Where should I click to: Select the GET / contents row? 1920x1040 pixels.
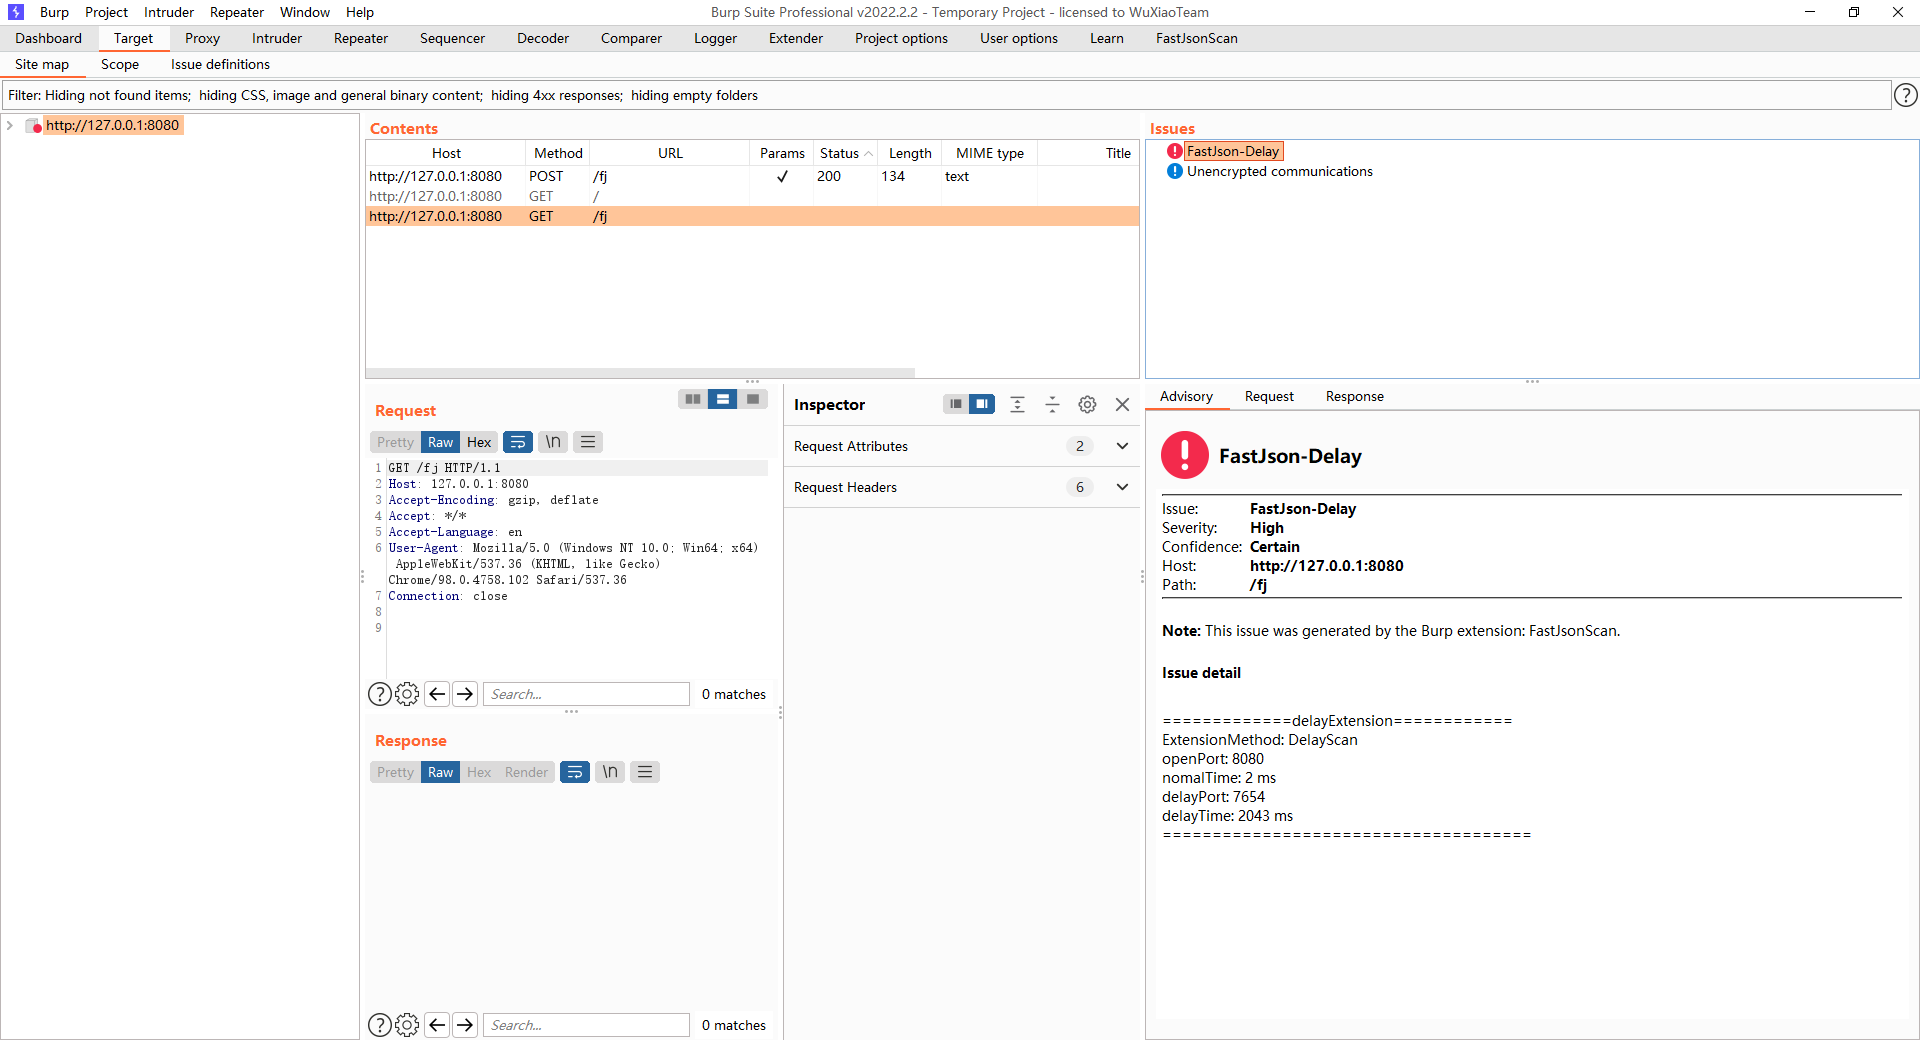(752, 196)
